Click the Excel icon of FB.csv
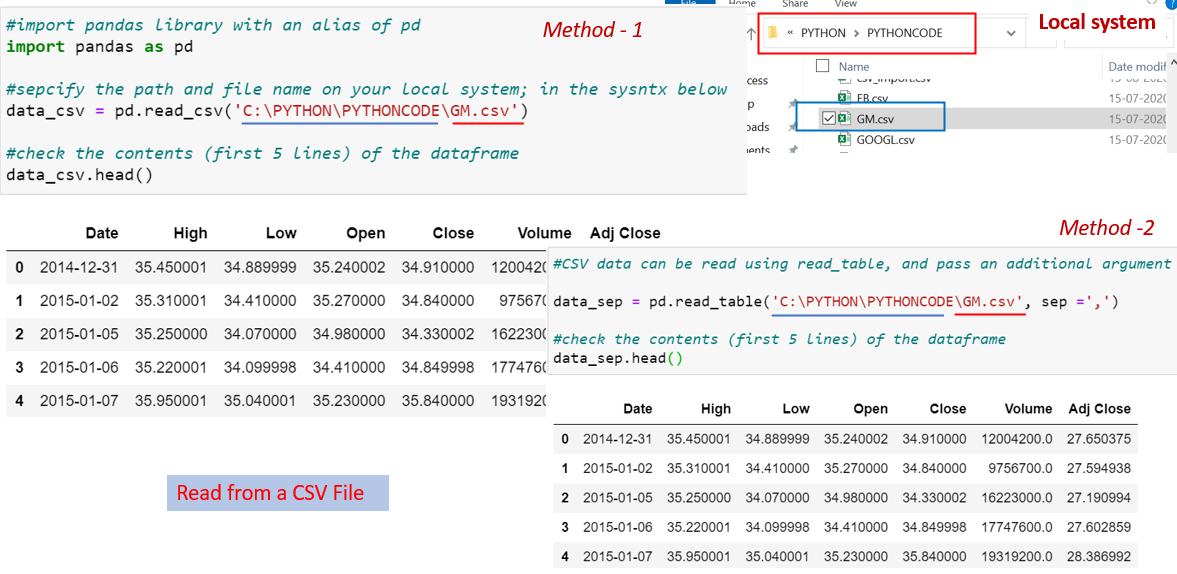 click(x=844, y=97)
